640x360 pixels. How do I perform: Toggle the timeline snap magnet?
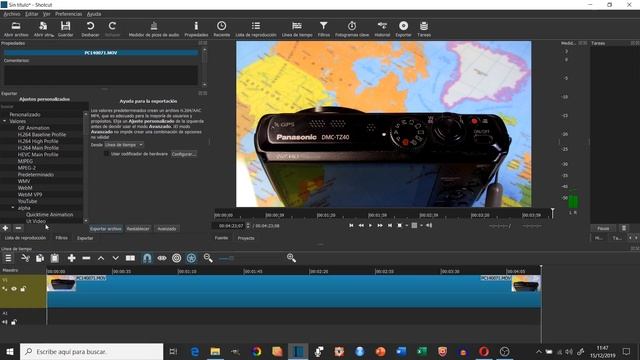click(147, 258)
